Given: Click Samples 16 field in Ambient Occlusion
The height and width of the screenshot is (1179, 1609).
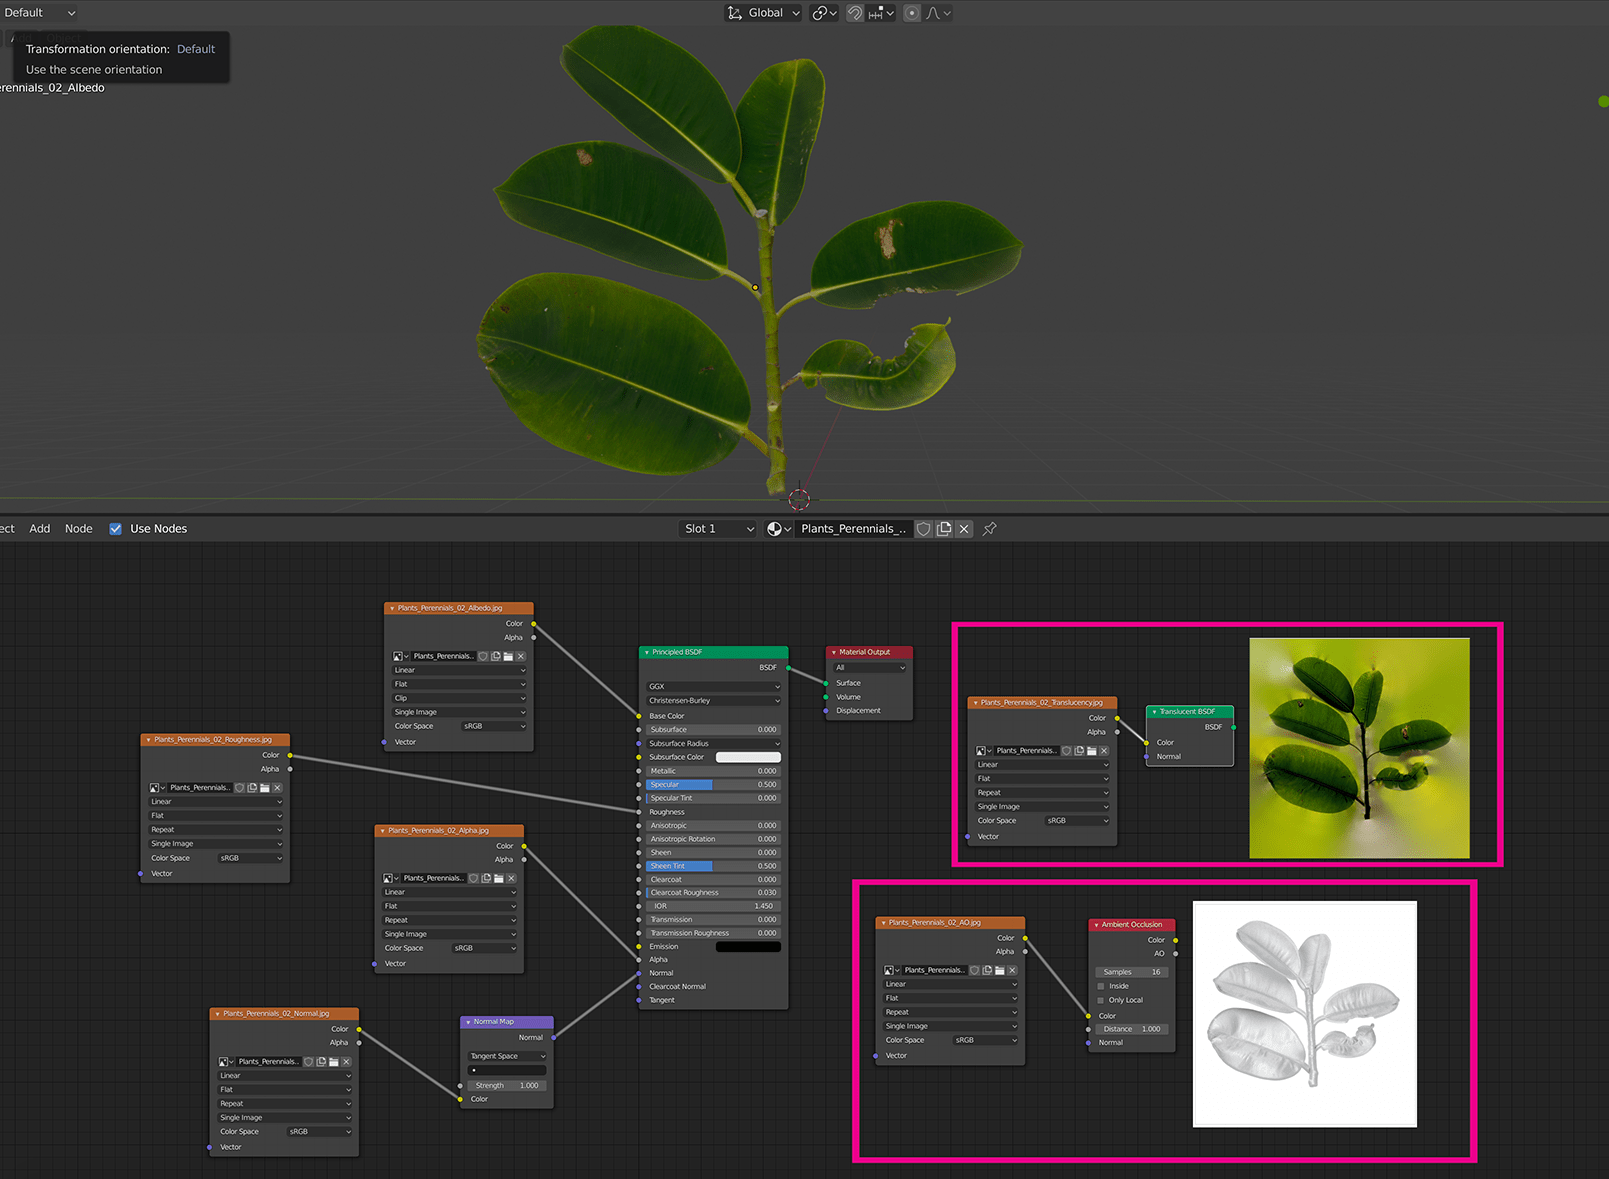Looking at the screenshot, I should (x=1132, y=972).
